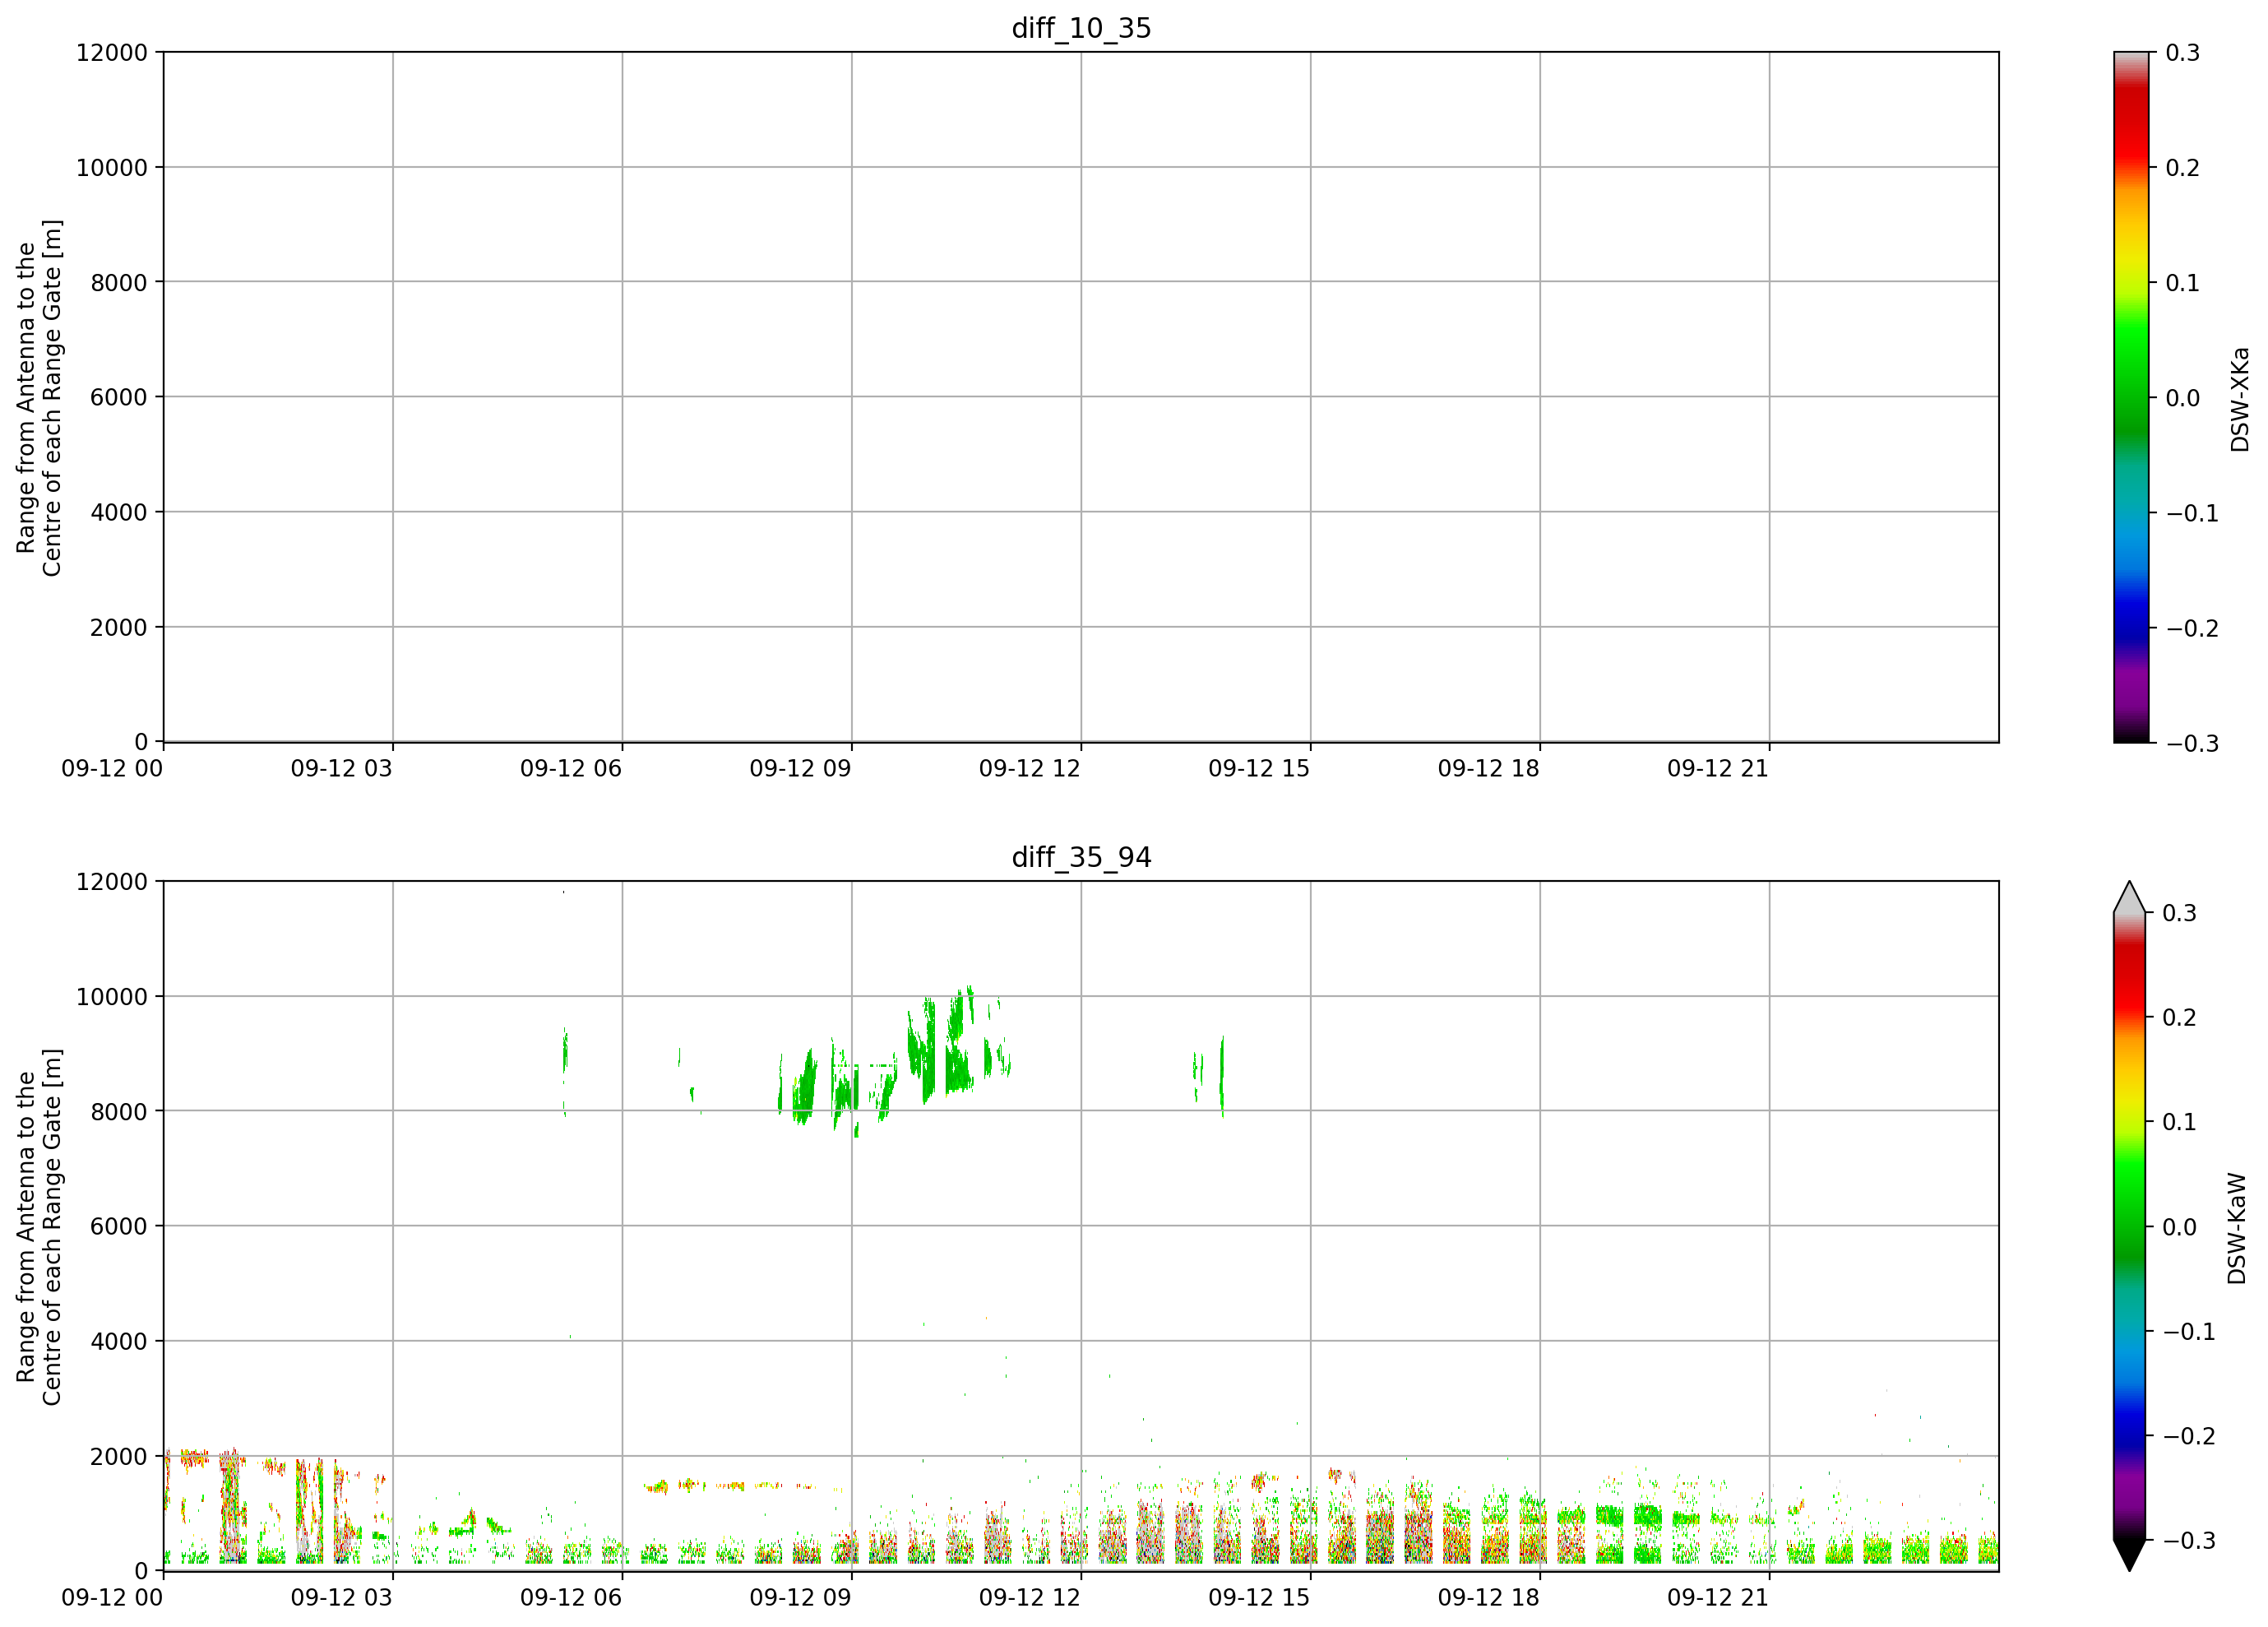Select the '8000' y tick of diff_35_94
This screenshot has width=2268, height=1627.
119,1111
